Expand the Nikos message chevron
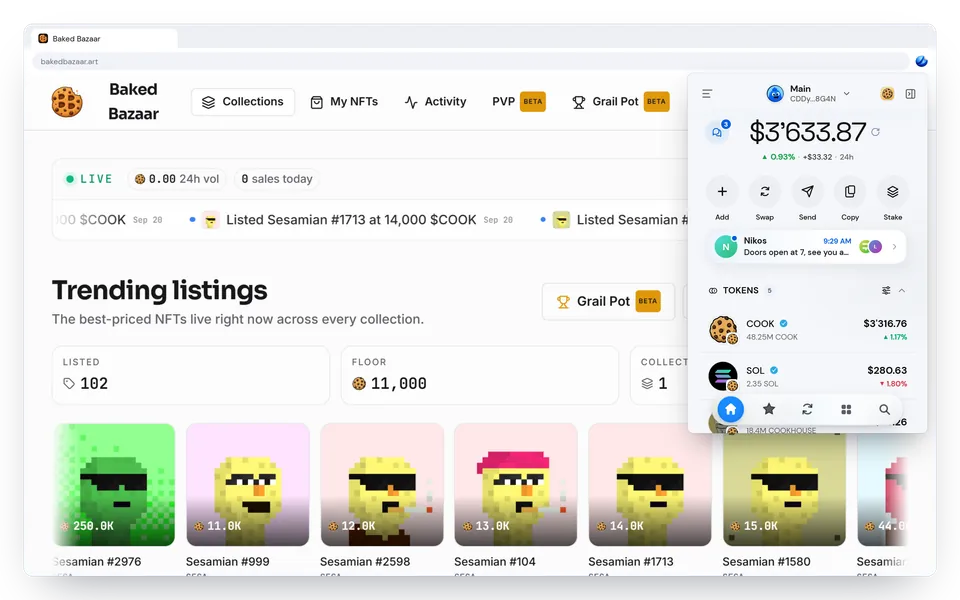The height and width of the screenshot is (600, 960). coord(894,247)
